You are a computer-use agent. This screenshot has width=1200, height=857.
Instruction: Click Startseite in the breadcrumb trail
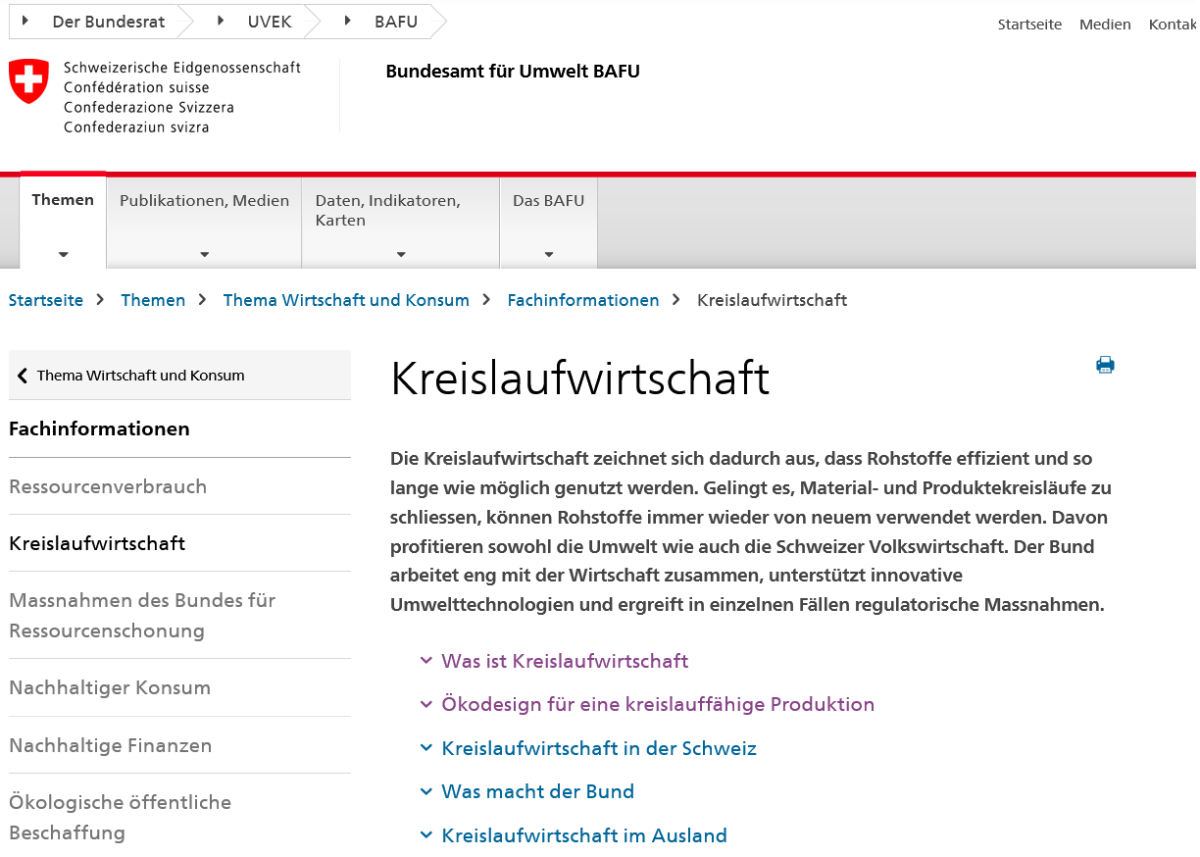click(46, 300)
